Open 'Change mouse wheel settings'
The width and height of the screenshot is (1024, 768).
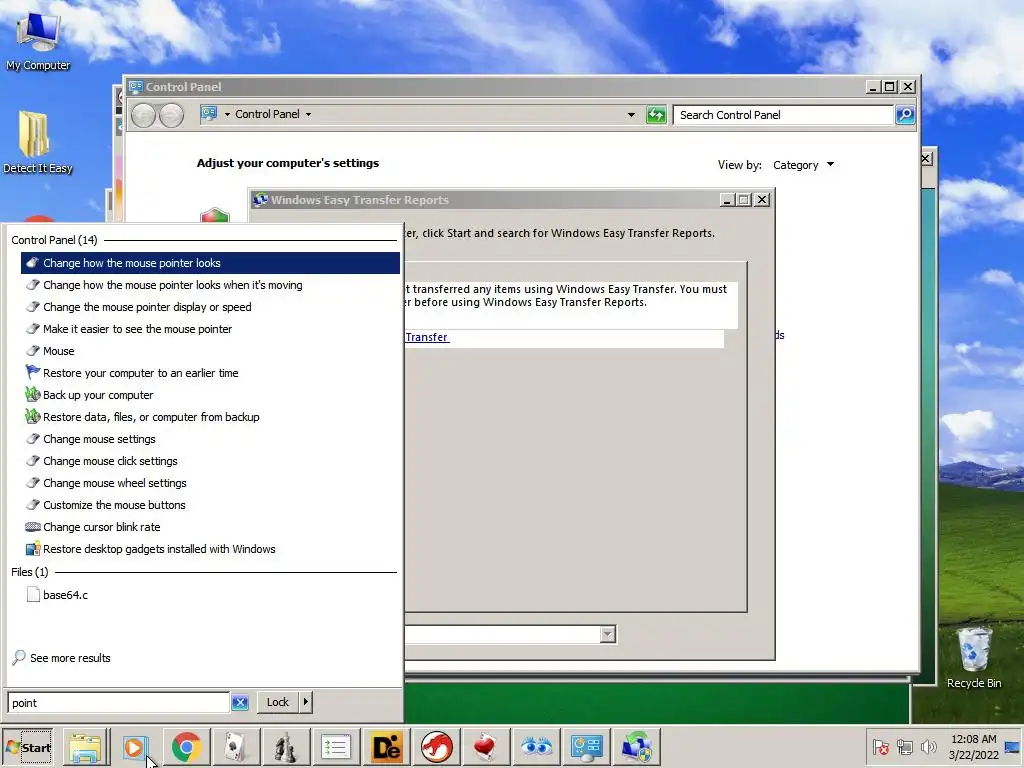[x=210, y=483]
